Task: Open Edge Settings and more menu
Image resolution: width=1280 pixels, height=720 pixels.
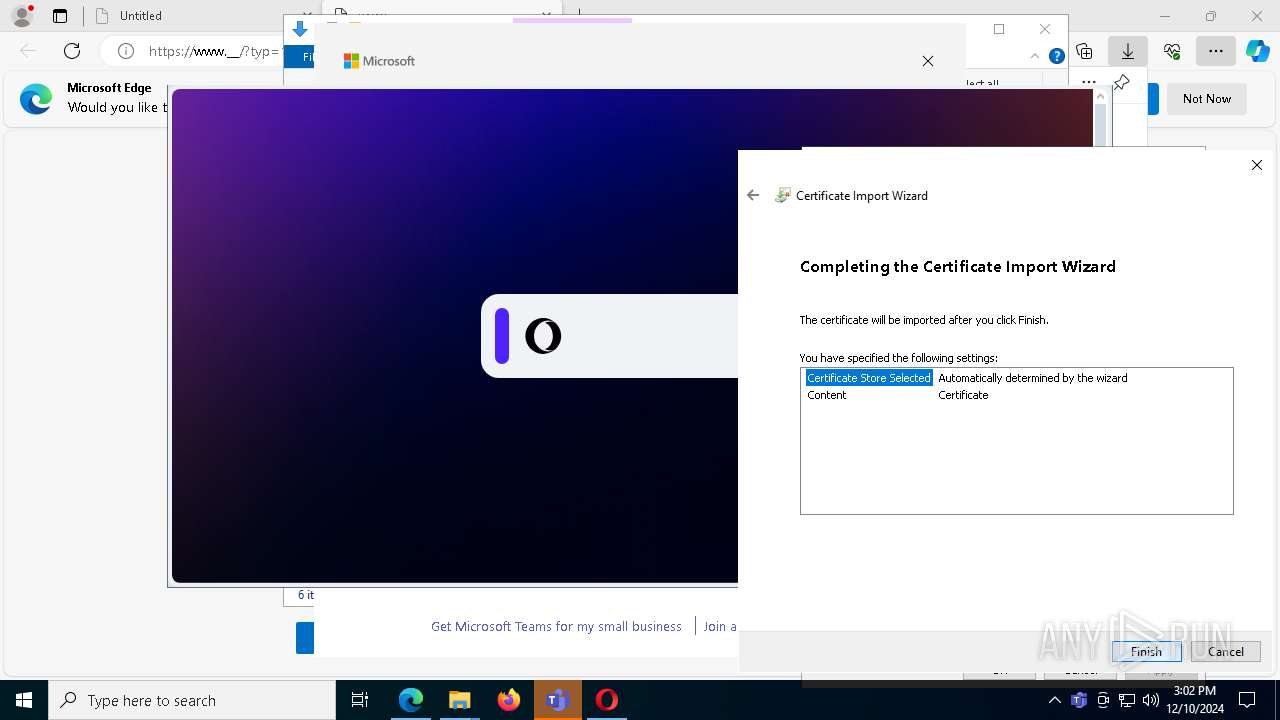Action: [x=1215, y=51]
